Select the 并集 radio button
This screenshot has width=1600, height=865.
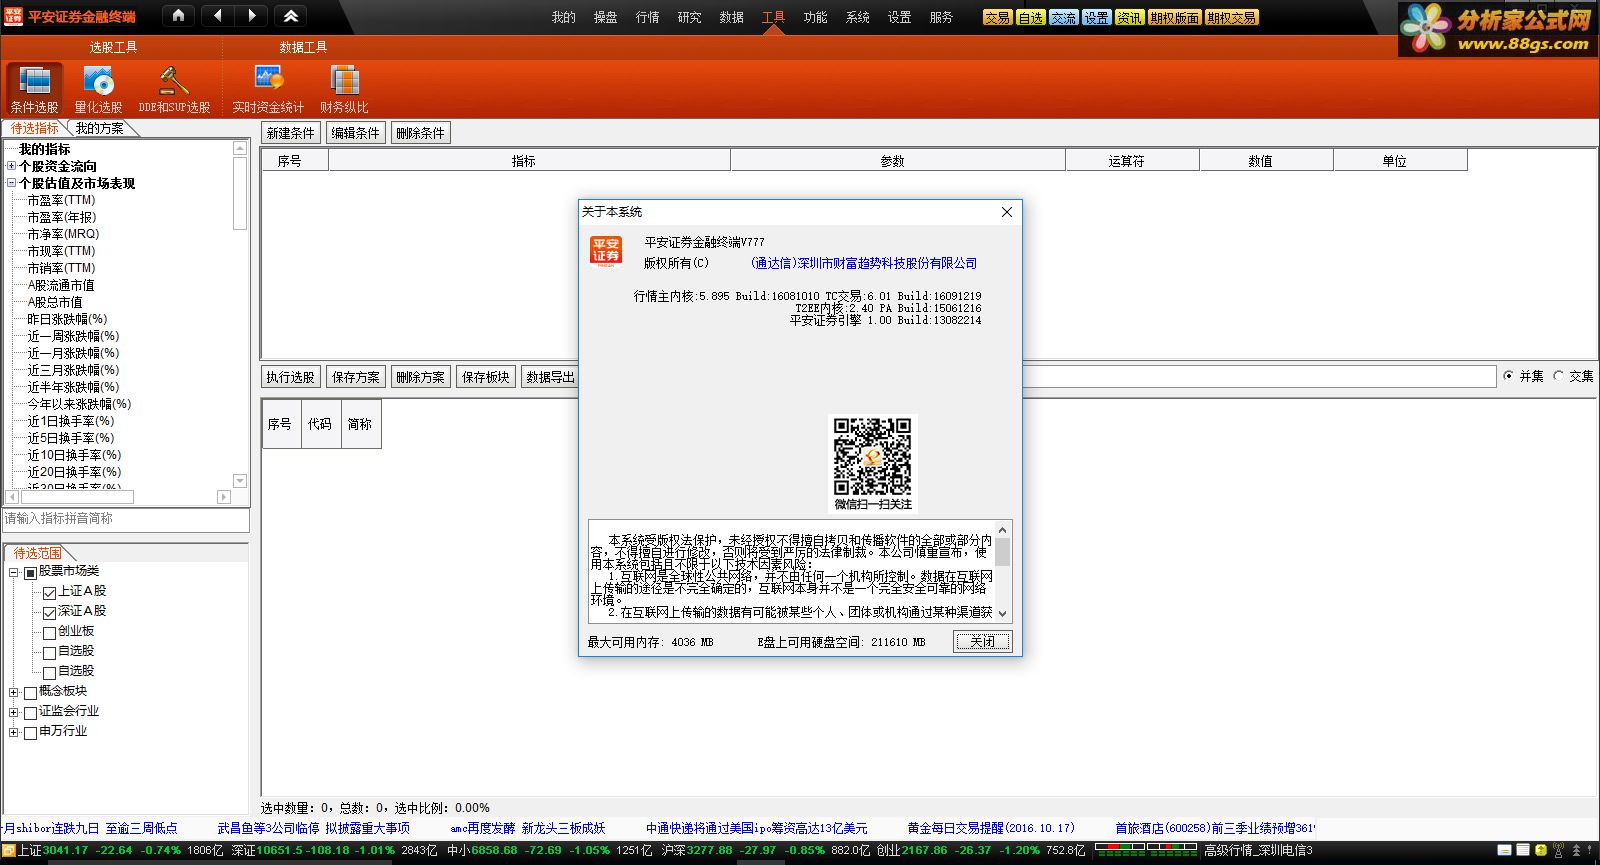(x=1508, y=376)
